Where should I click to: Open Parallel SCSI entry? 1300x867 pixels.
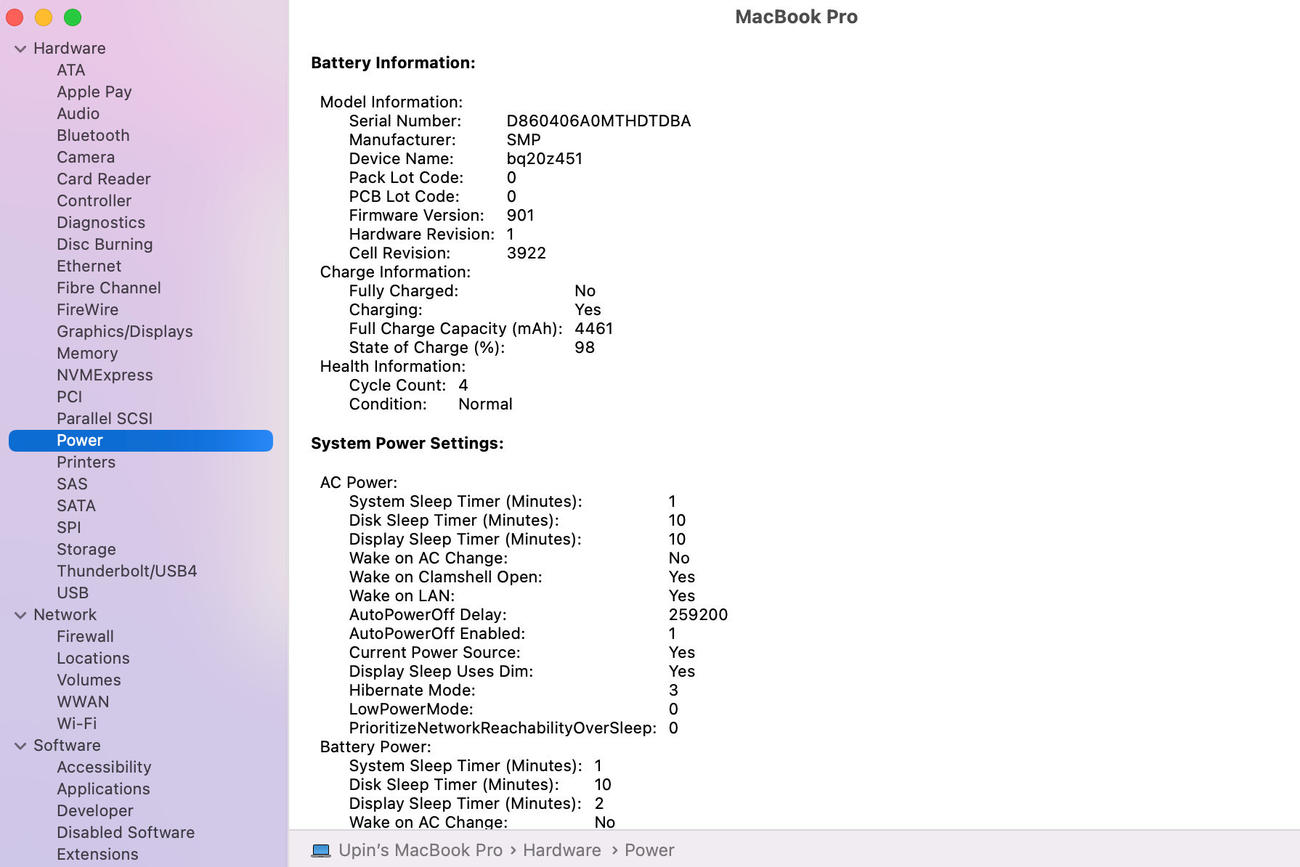[104, 419]
